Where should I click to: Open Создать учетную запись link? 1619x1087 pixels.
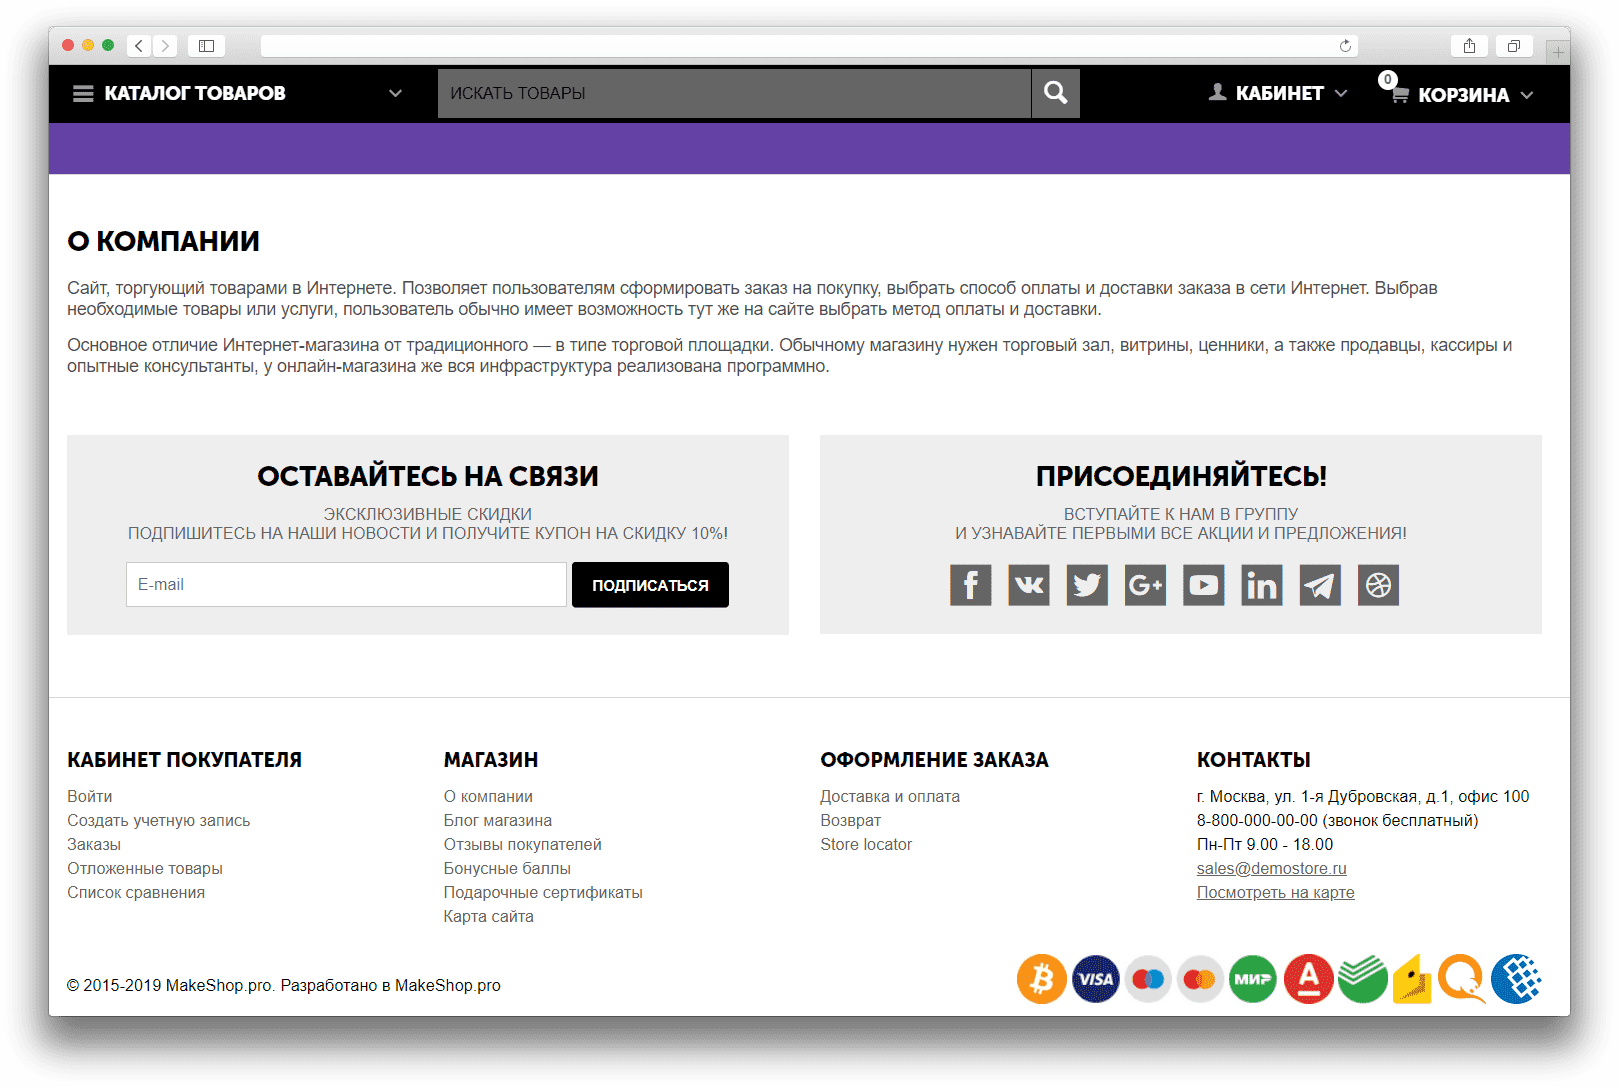click(159, 820)
